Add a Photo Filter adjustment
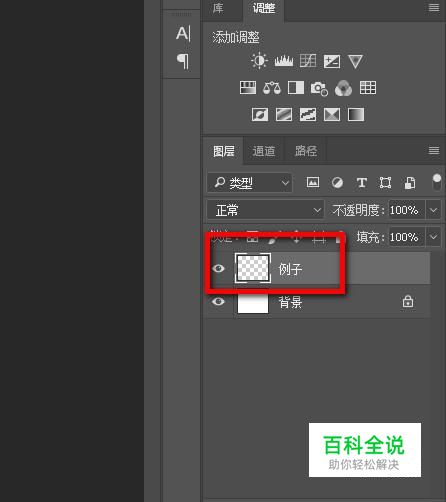446x502 pixels. 319,88
